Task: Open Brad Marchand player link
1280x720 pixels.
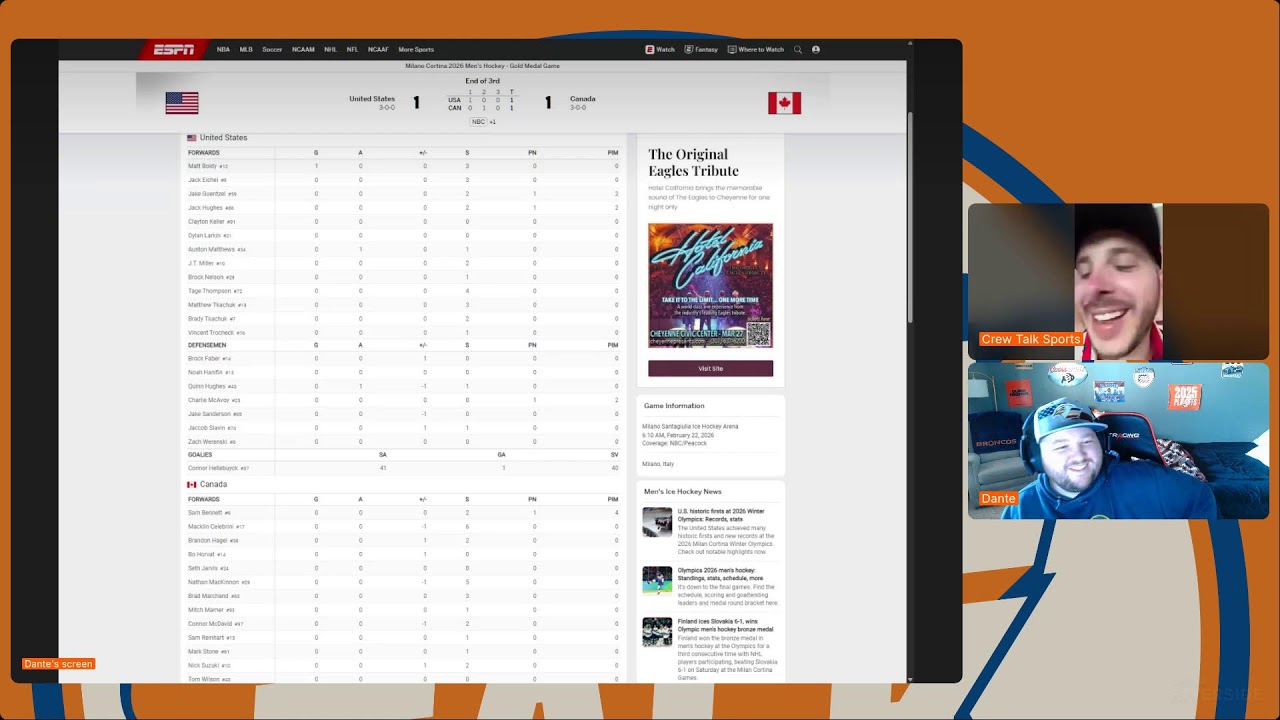Action: [x=208, y=596]
